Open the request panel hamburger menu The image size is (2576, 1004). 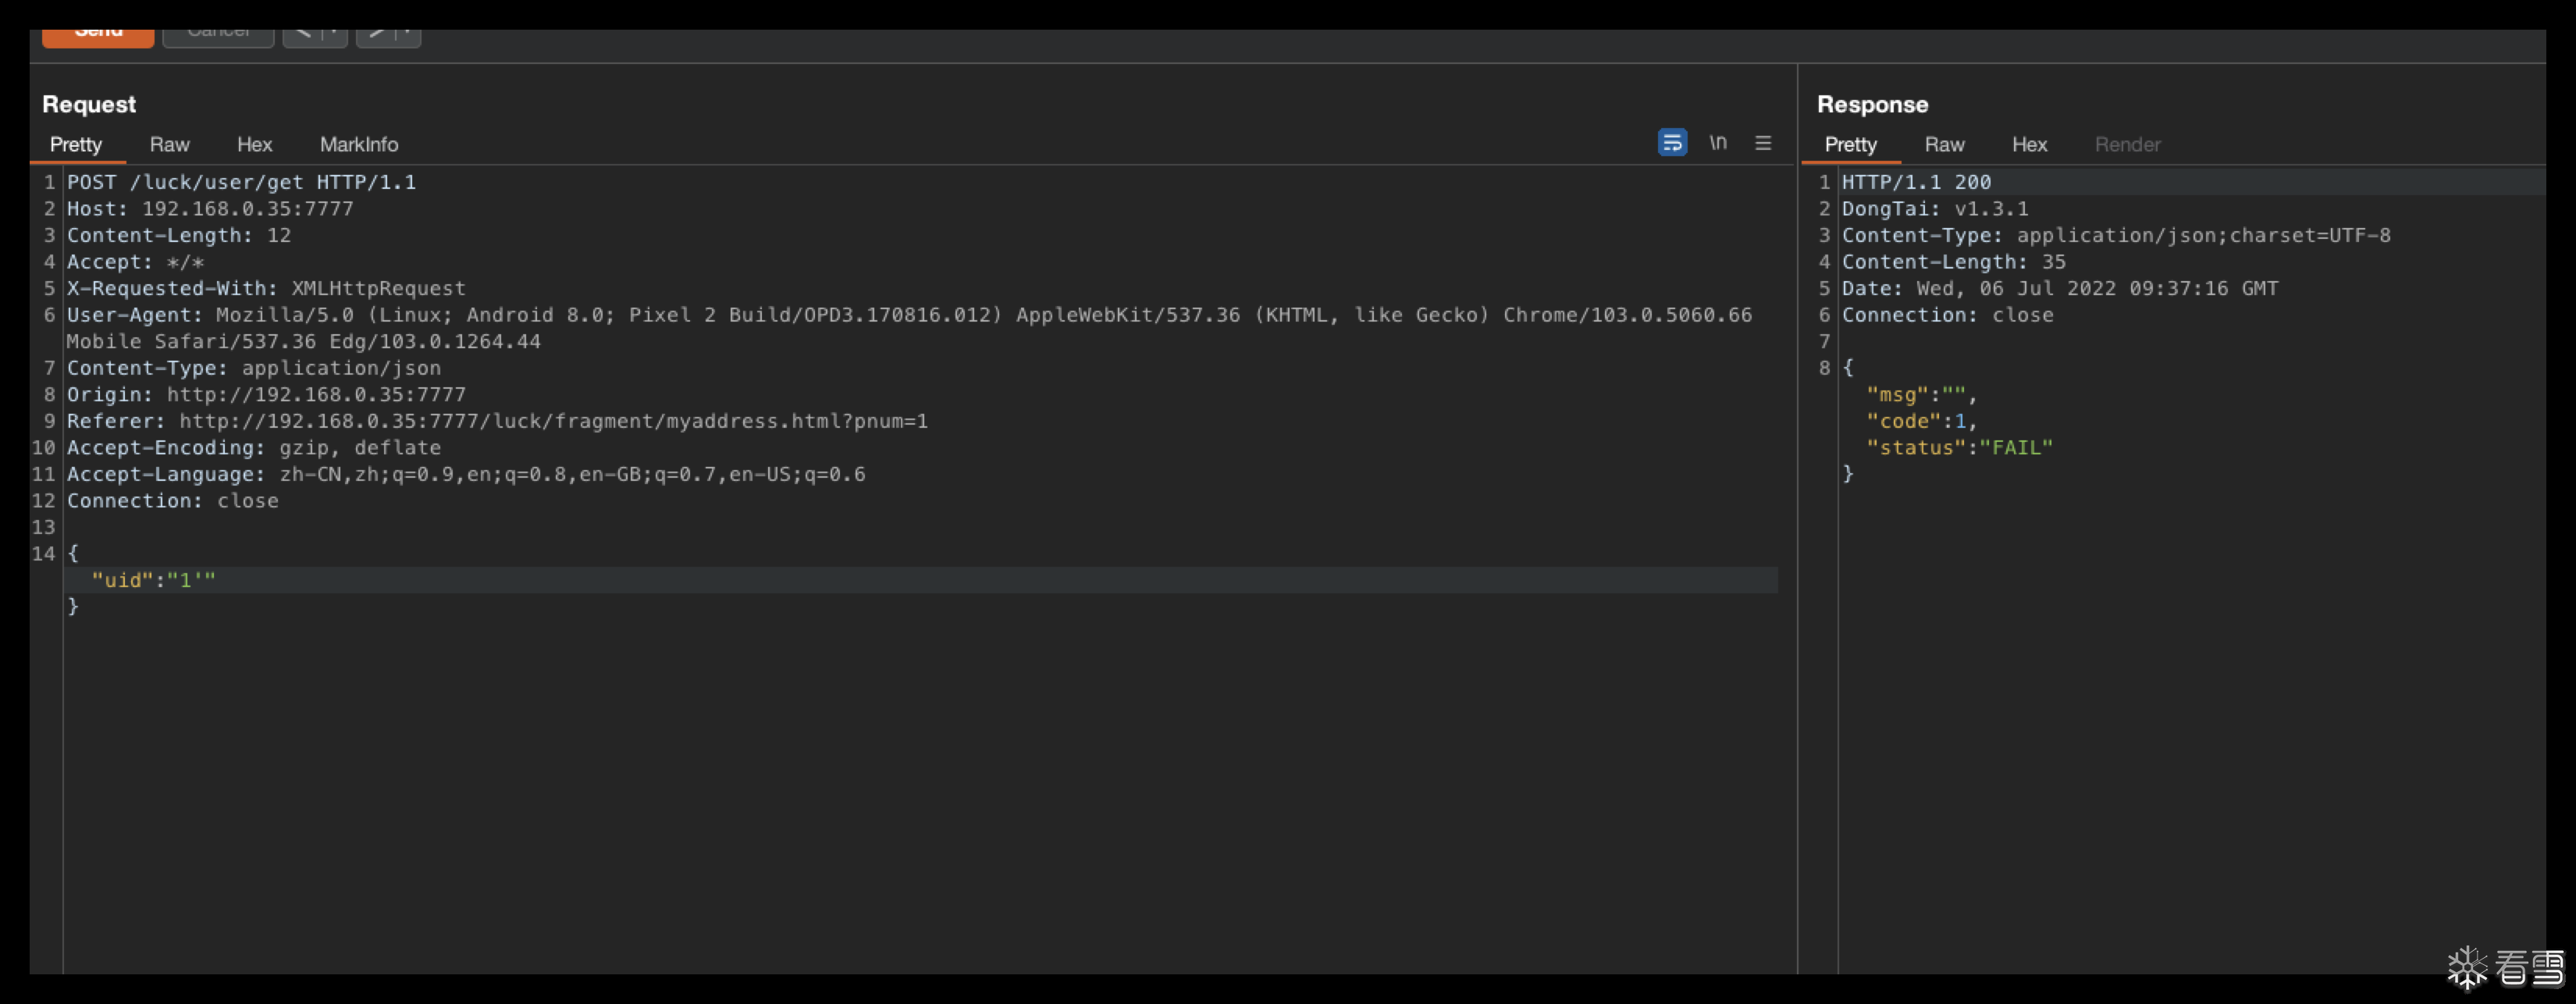click(x=1763, y=143)
